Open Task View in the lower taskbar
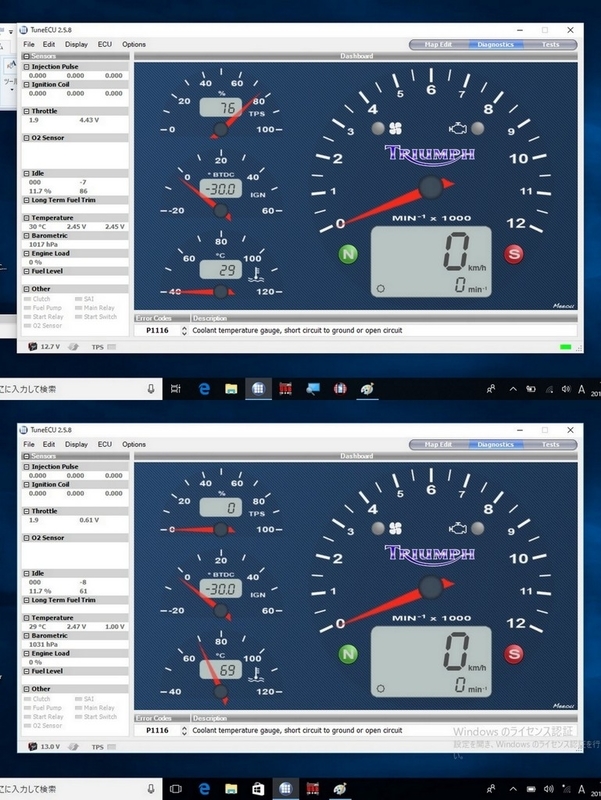 [x=176, y=789]
